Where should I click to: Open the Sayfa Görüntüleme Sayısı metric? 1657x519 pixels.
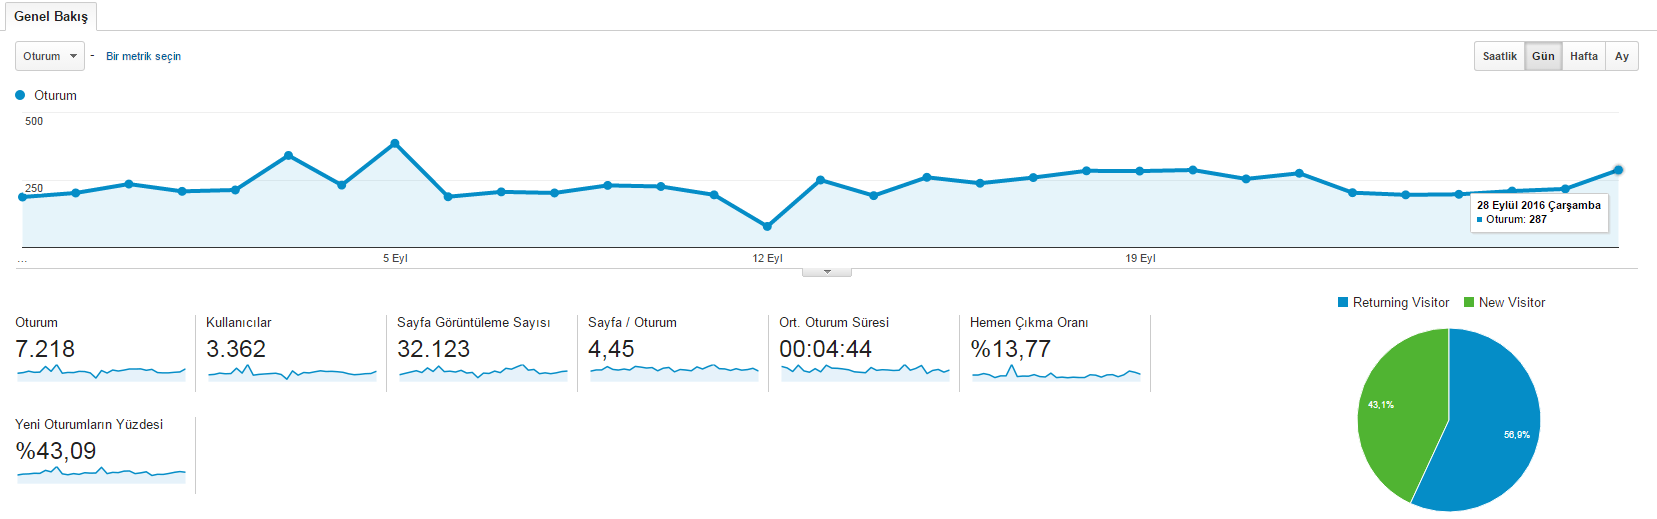click(474, 322)
